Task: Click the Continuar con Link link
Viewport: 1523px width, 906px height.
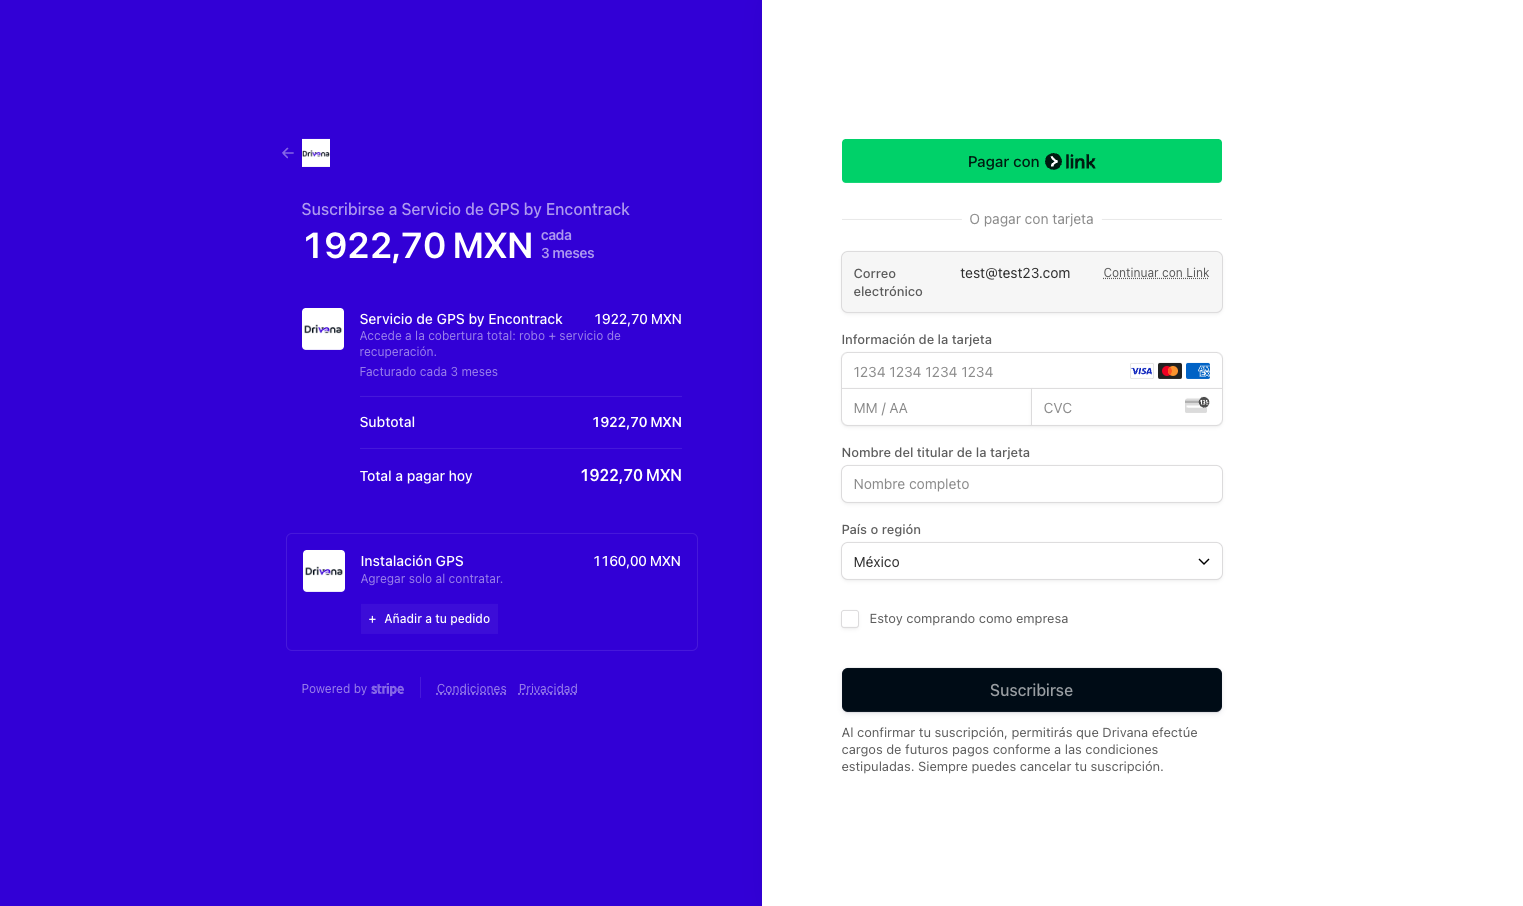Action: point(1156,273)
